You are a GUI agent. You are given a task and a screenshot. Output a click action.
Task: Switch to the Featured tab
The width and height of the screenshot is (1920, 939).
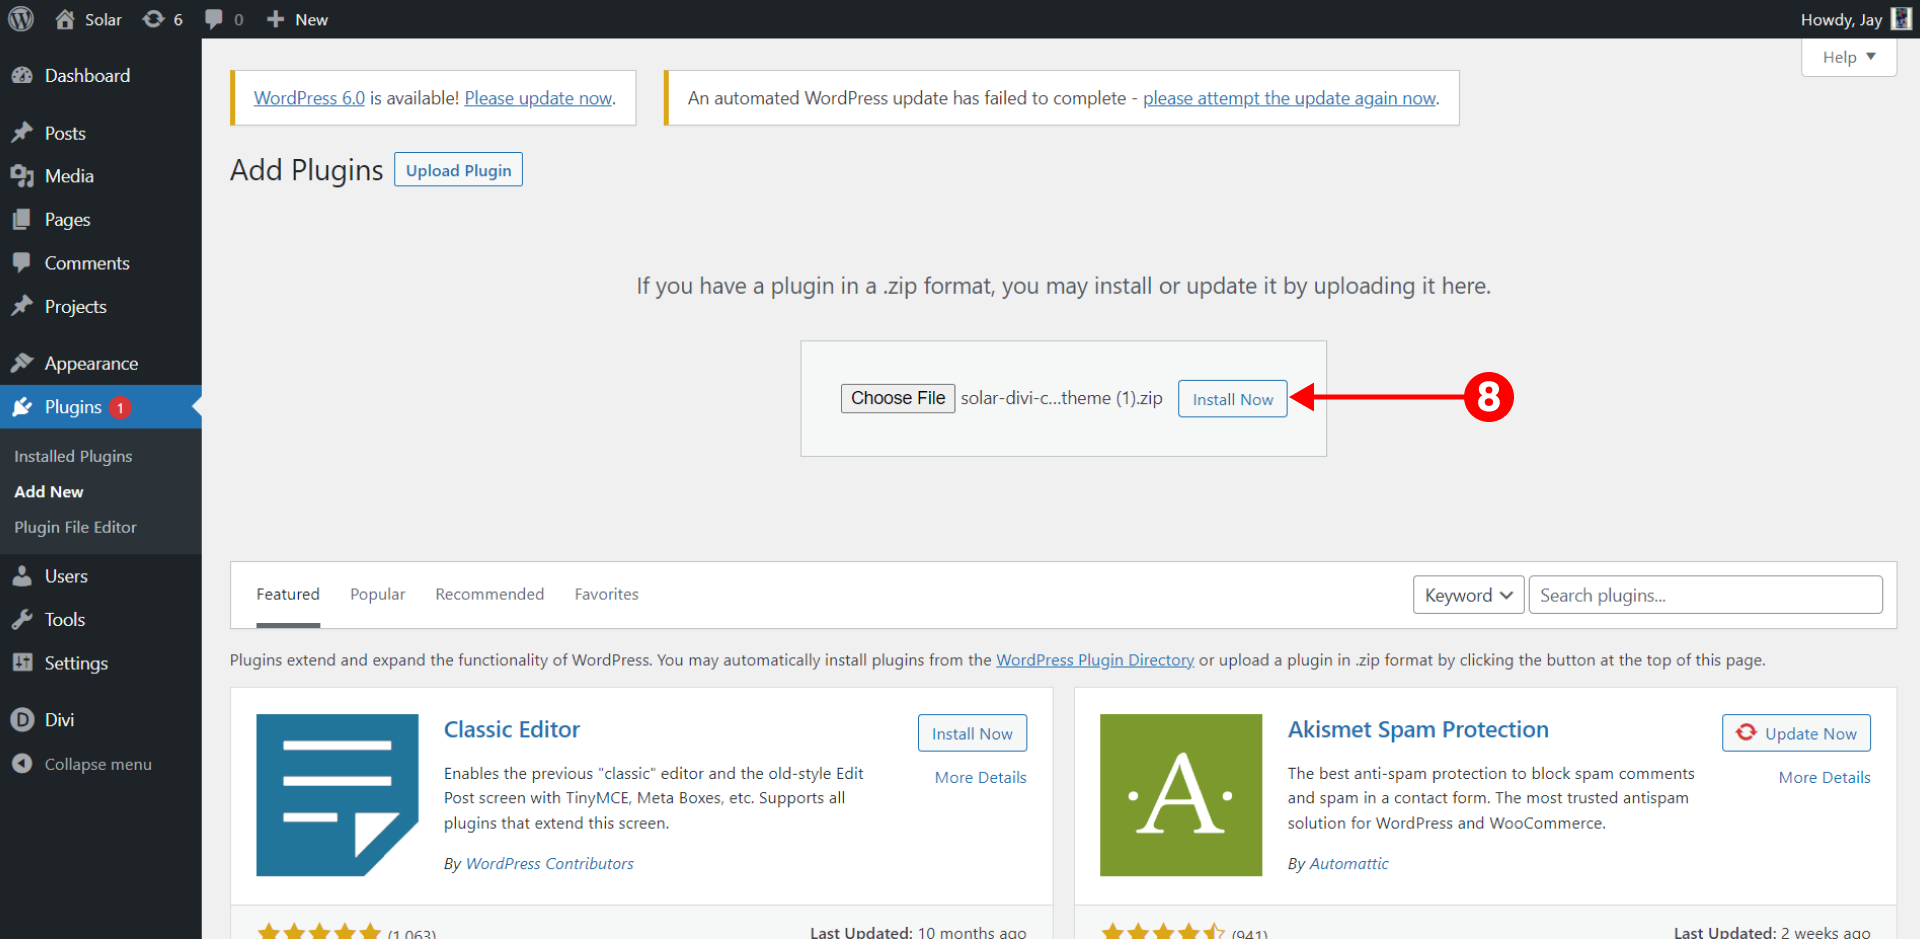coord(288,594)
